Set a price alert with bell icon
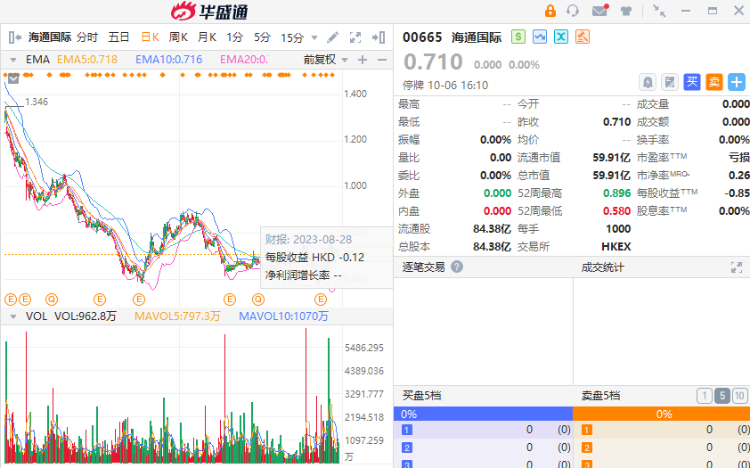The width and height of the screenshot is (750, 468). click(x=647, y=82)
